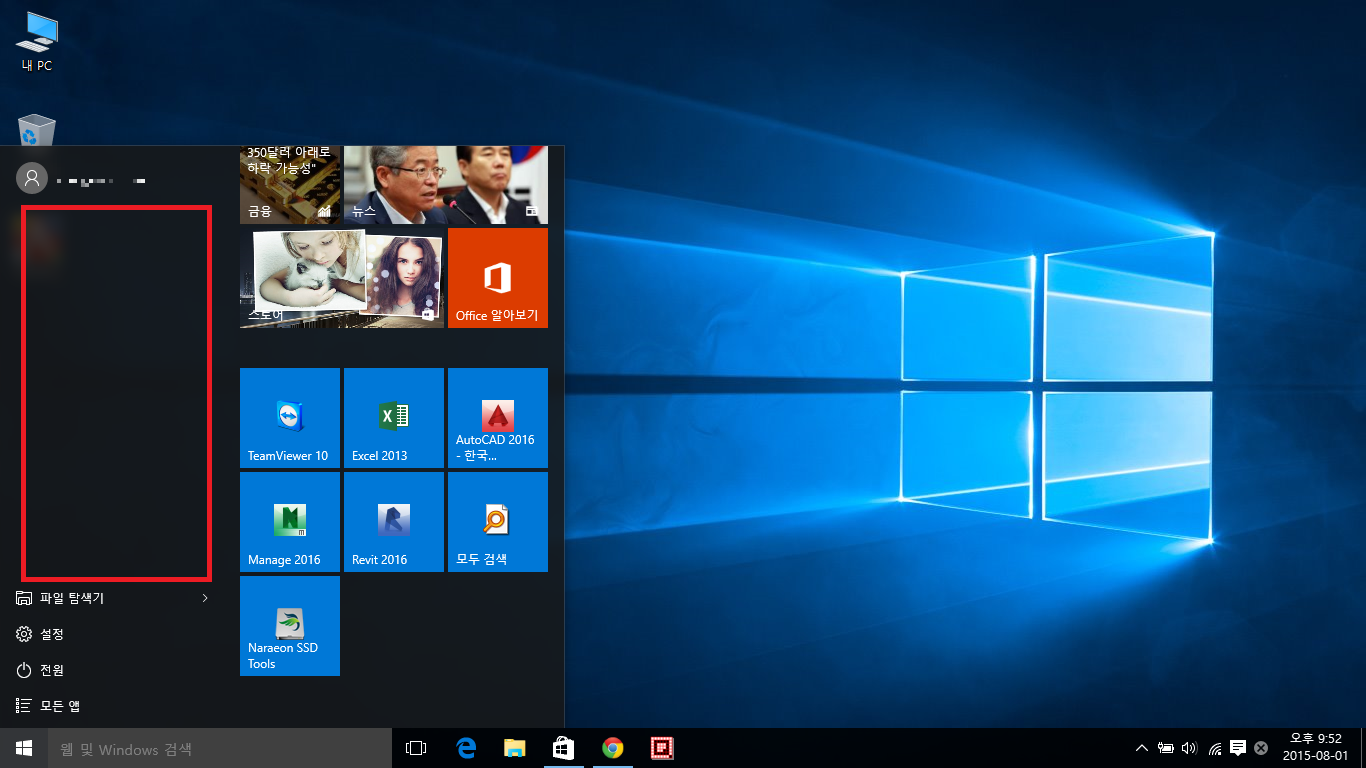The image size is (1366, 768).
Task: Launch Google Chrome from taskbar
Action: [x=612, y=748]
